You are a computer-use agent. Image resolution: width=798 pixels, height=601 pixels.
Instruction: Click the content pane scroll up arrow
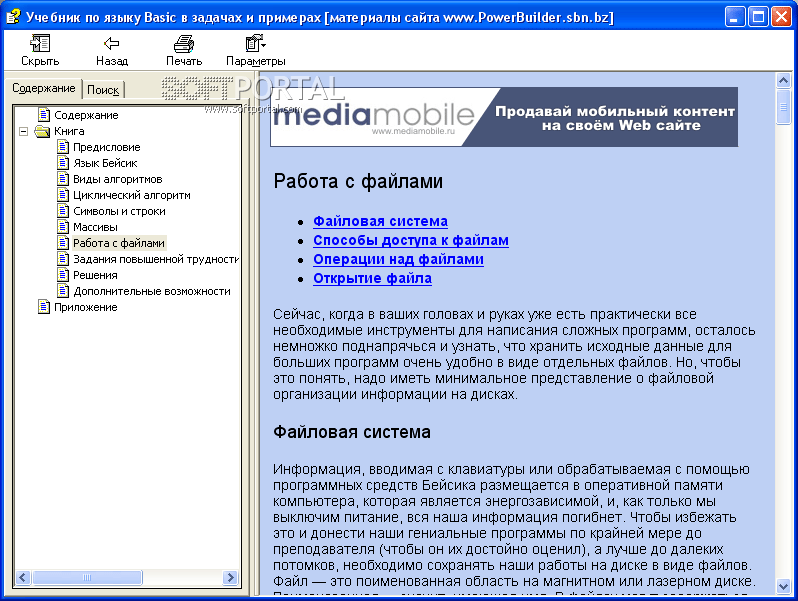783,80
